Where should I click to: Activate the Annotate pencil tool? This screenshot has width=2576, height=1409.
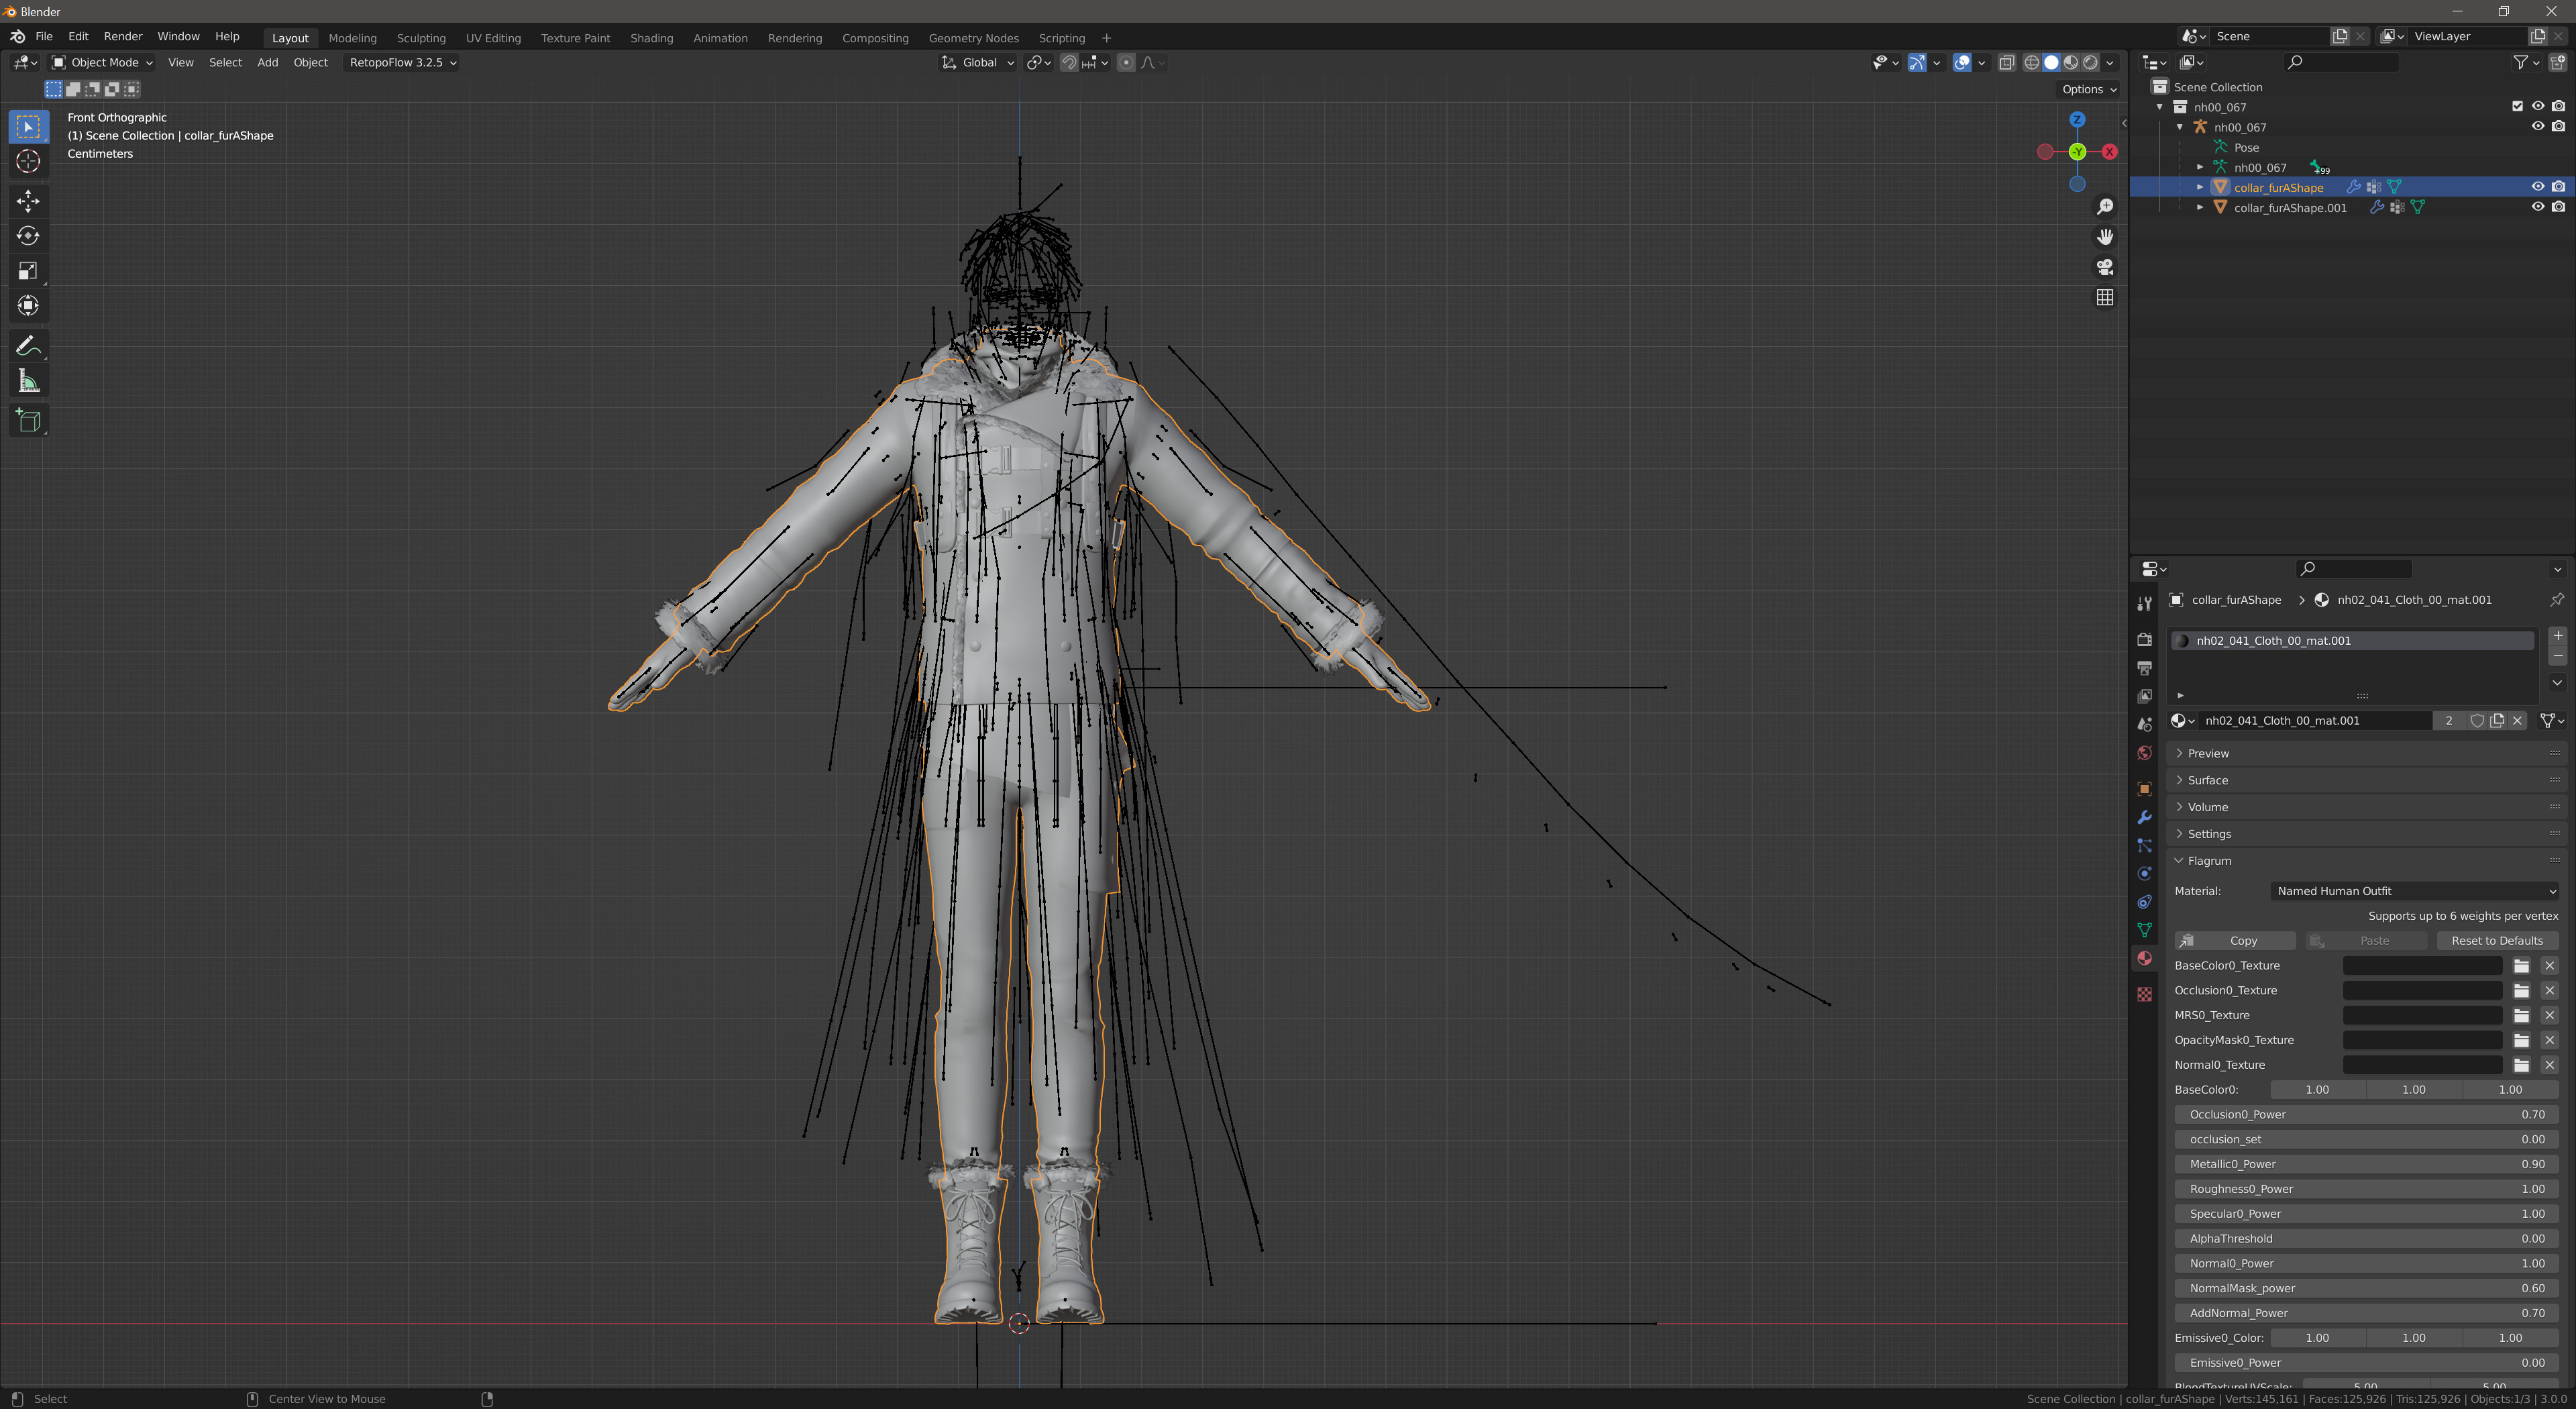coord(28,346)
